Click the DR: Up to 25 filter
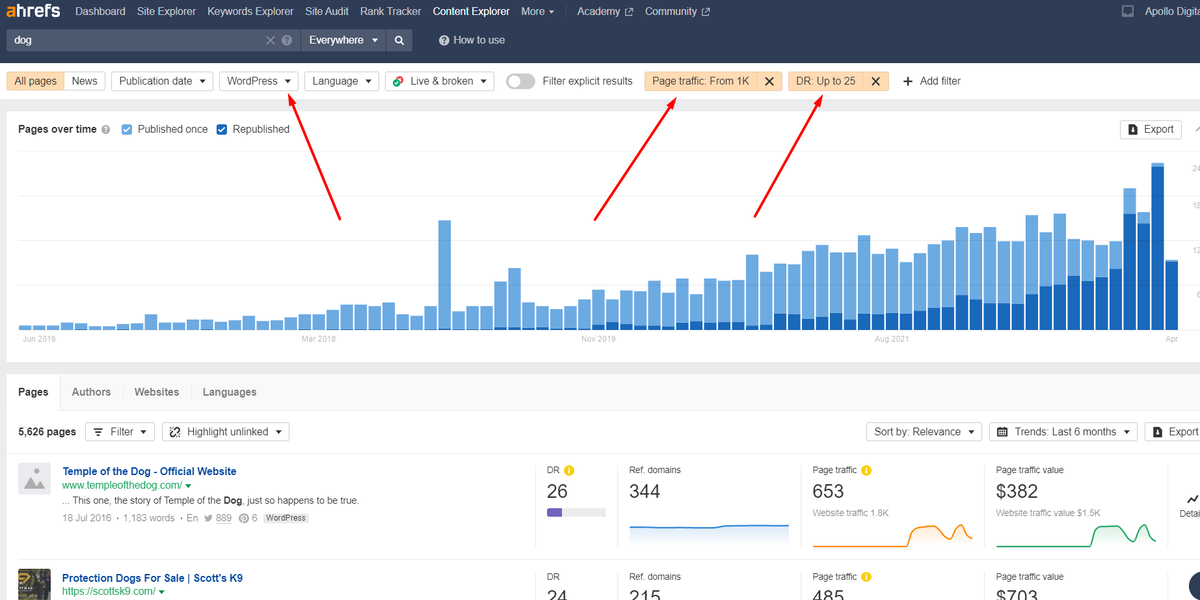 click(x=826, y=81)
